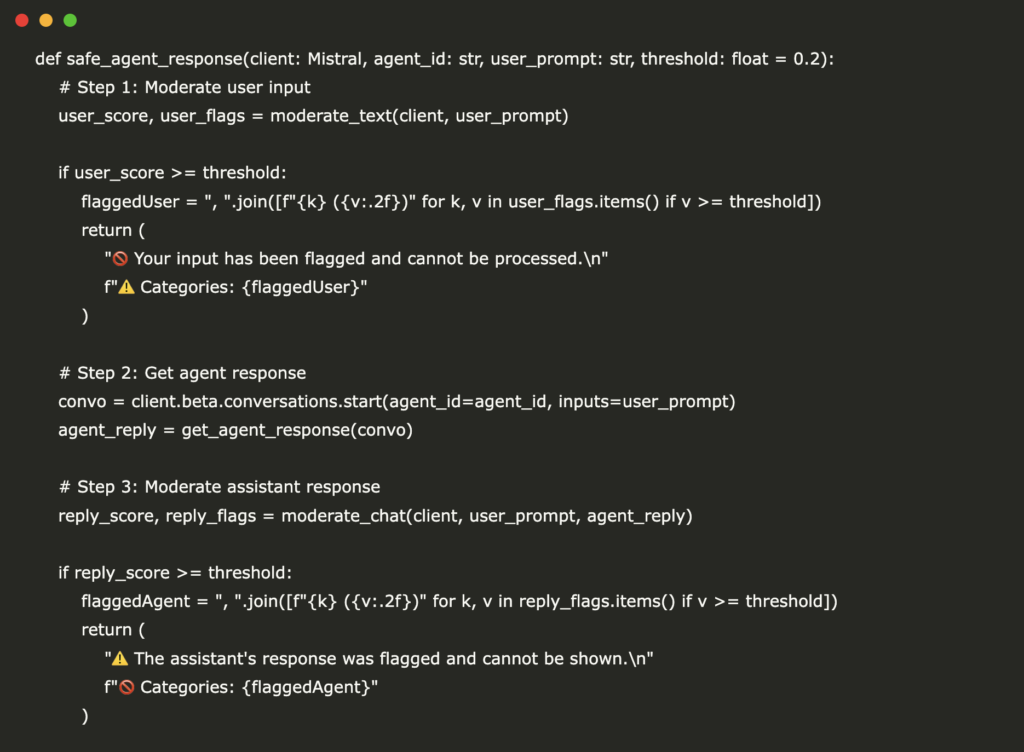Click the get_agent_response(convo) call
This screenshot has width=1024, height=752.
tap(297, 430)
